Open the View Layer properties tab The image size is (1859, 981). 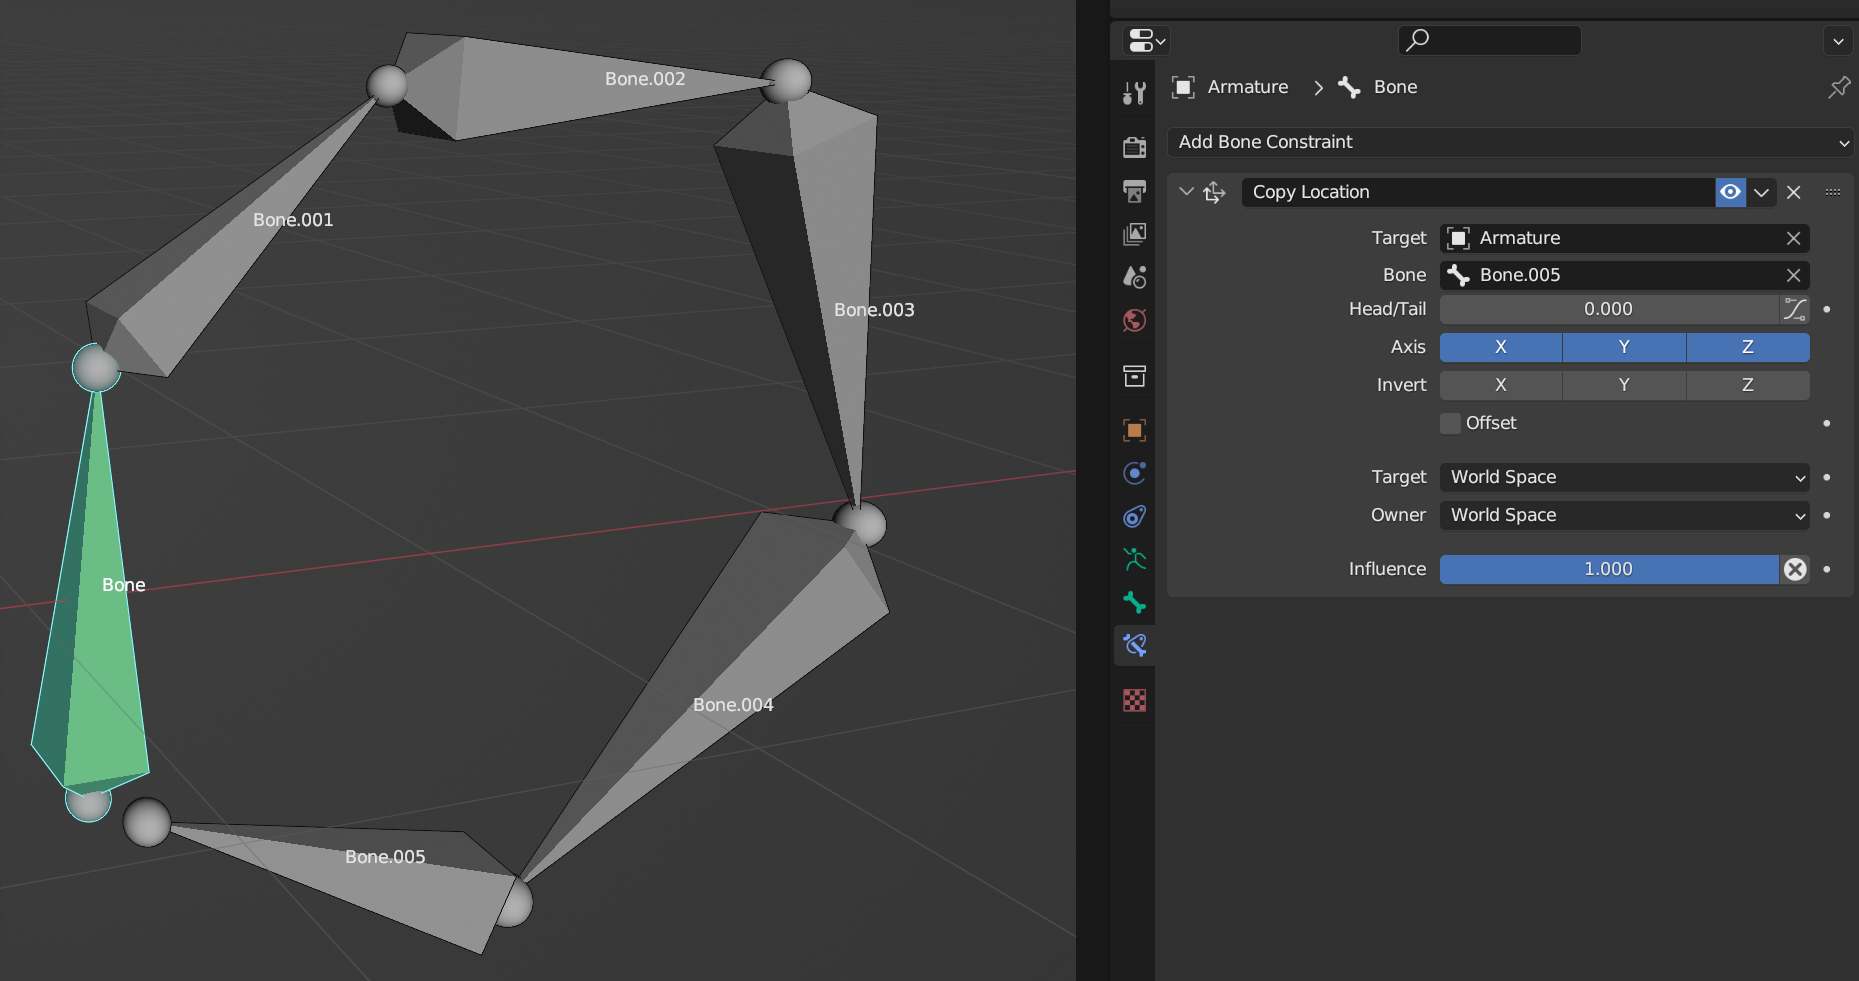[1134, 234]
